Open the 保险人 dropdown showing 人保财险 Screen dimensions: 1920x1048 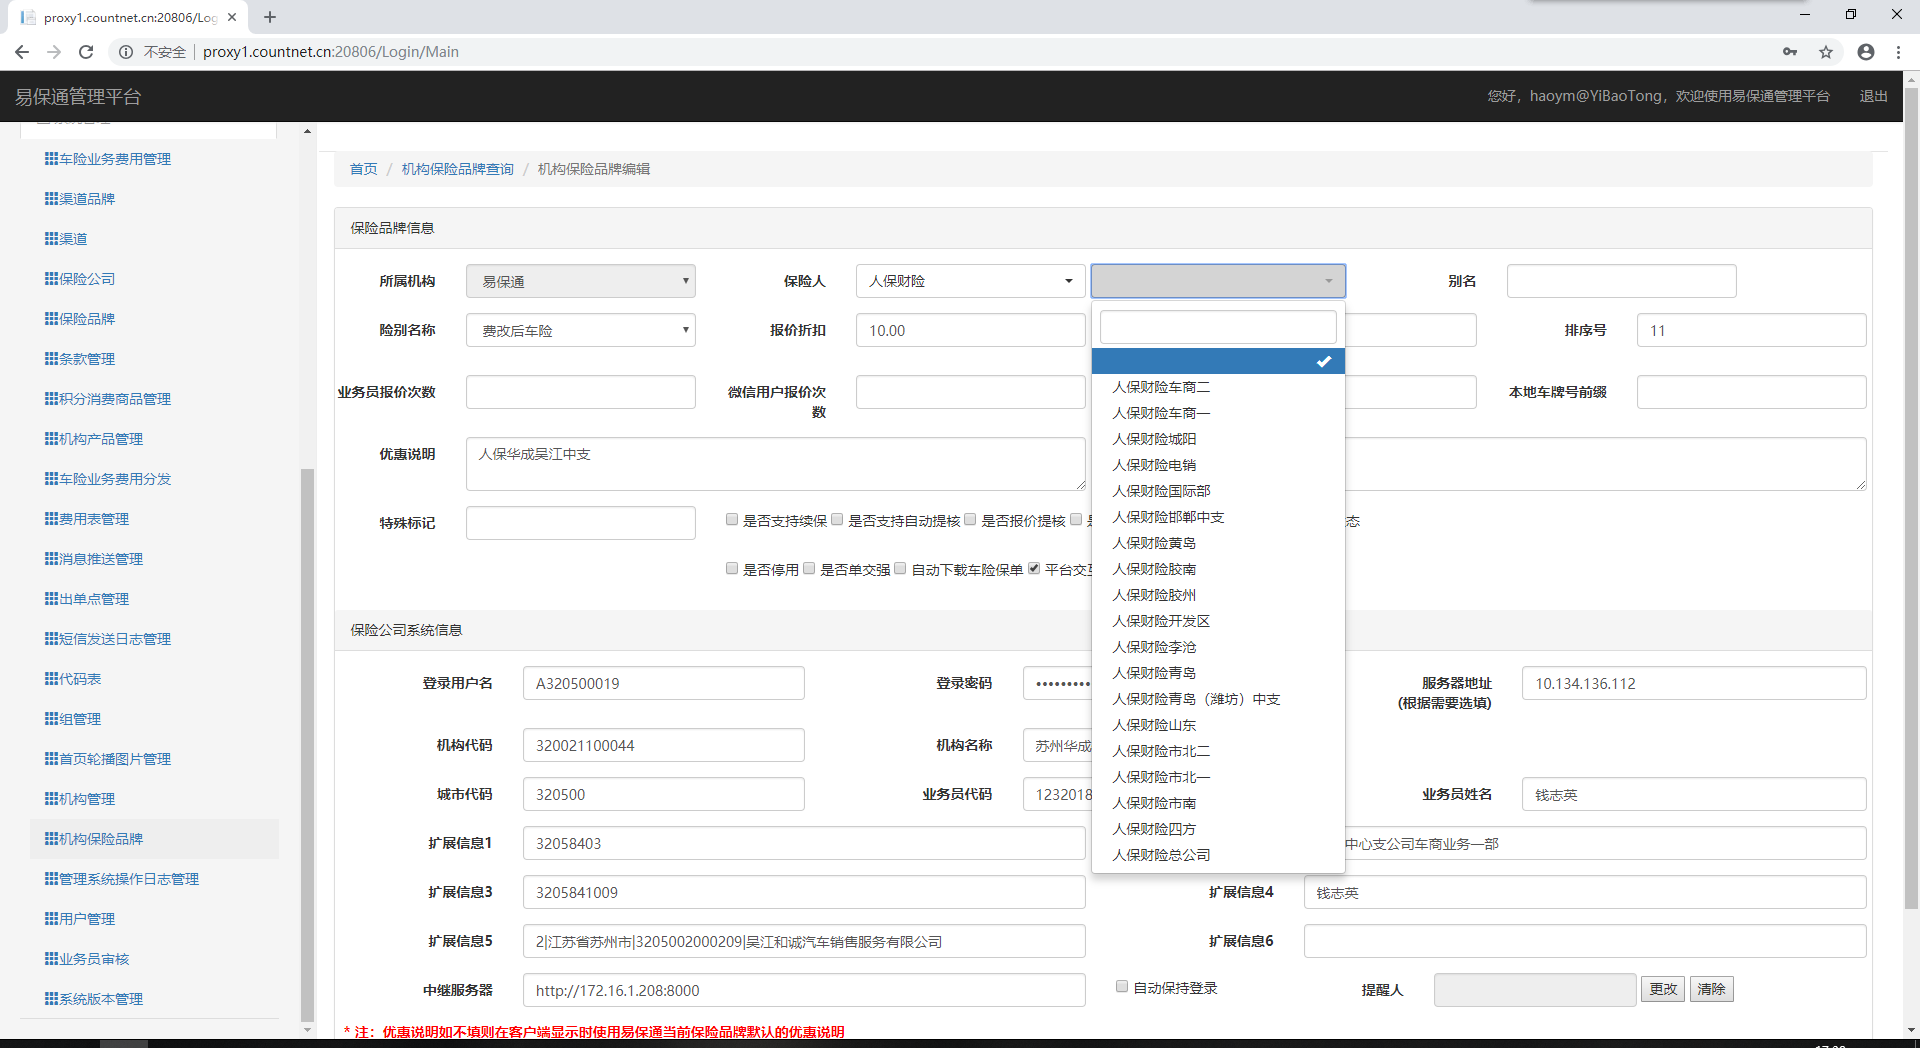point(970,281)
